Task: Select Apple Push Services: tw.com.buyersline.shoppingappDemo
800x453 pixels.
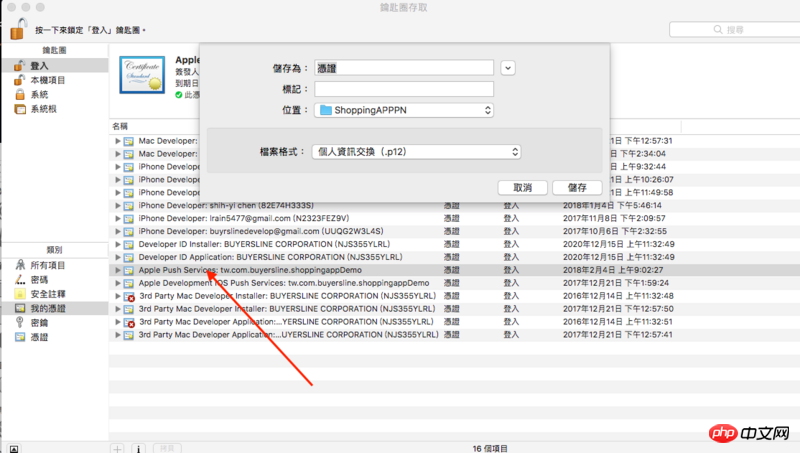Action: coord(250,270)
